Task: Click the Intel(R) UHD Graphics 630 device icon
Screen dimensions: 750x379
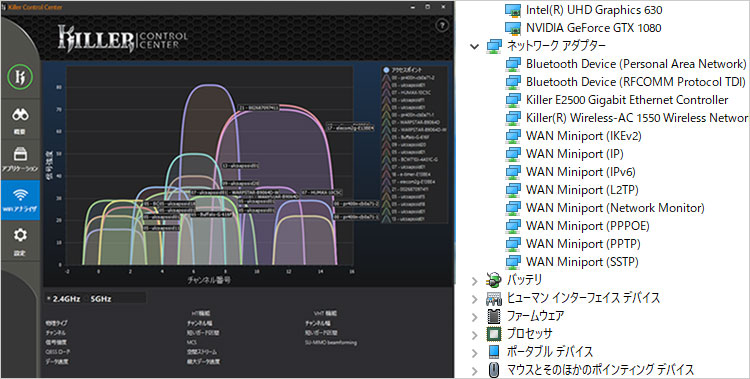Action: [x=513, y=11]
